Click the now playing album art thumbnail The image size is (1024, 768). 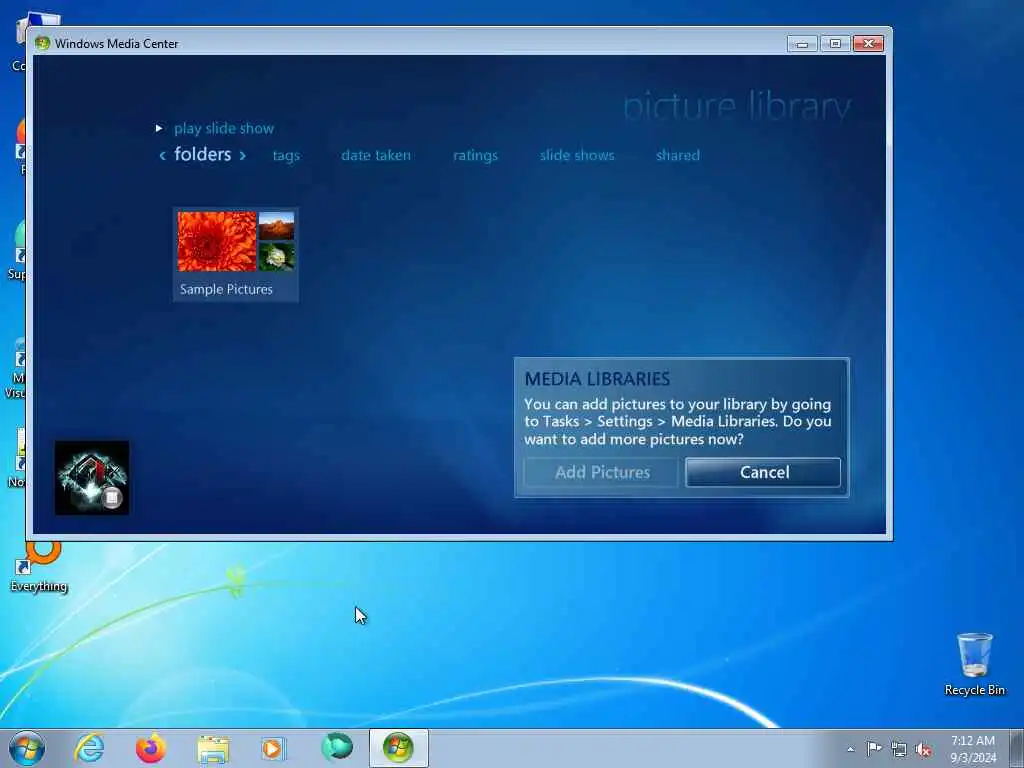tap(91, 477)
